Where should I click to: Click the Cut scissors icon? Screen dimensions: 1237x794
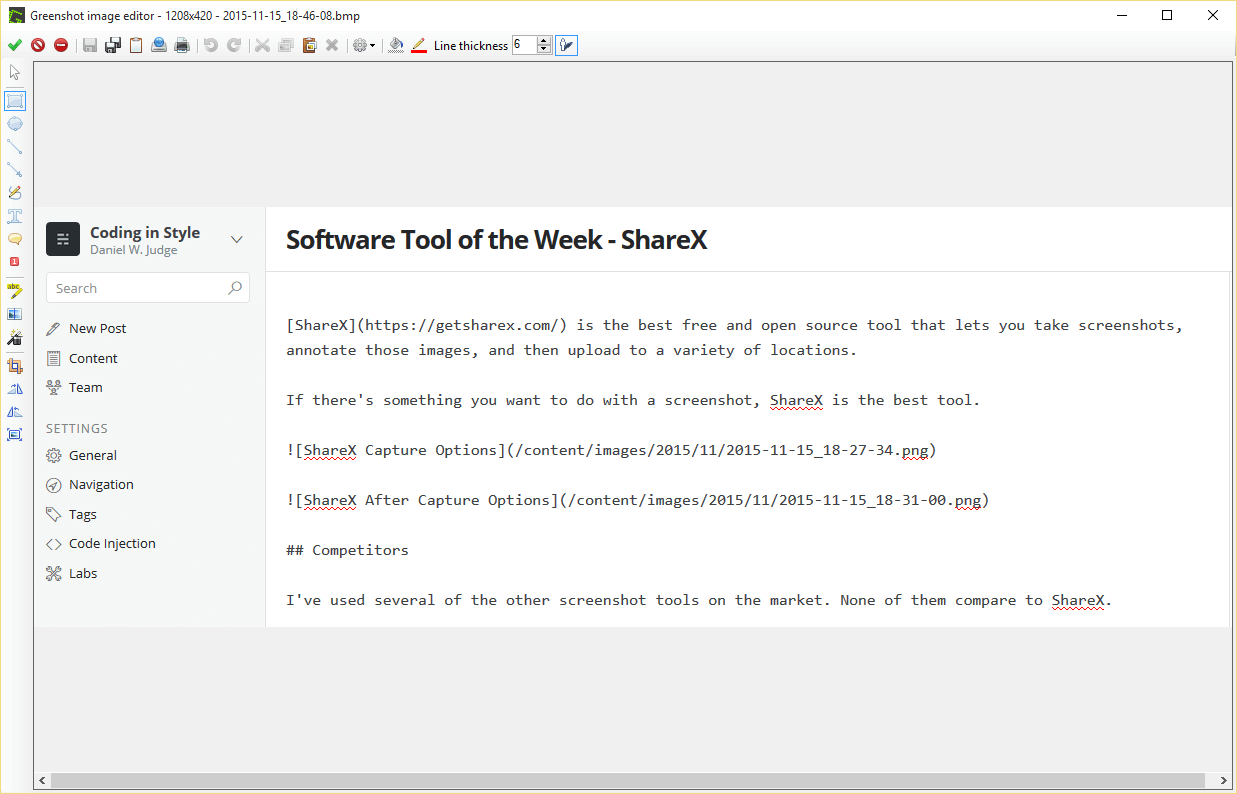263,45
